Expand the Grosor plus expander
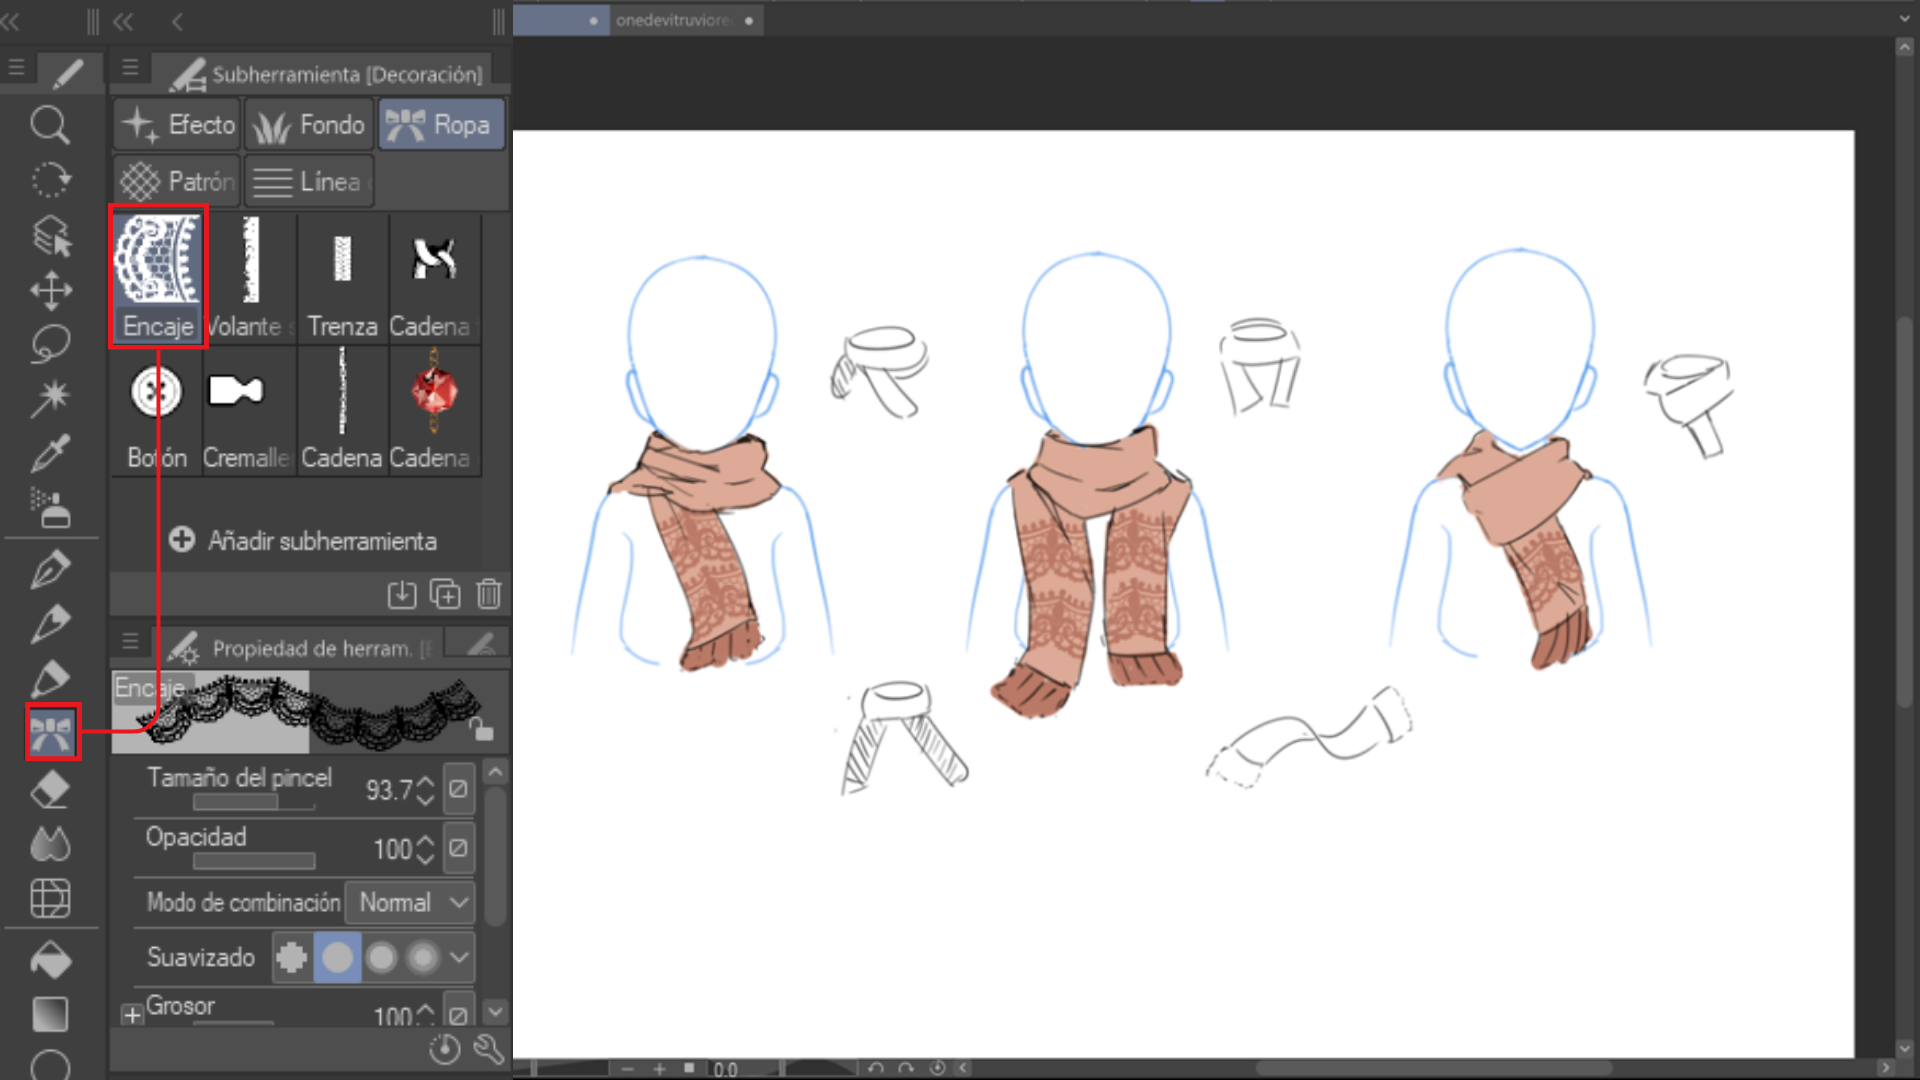Image resolution: width=1920 pixels, height=1080 pixels. (132, 1015)
